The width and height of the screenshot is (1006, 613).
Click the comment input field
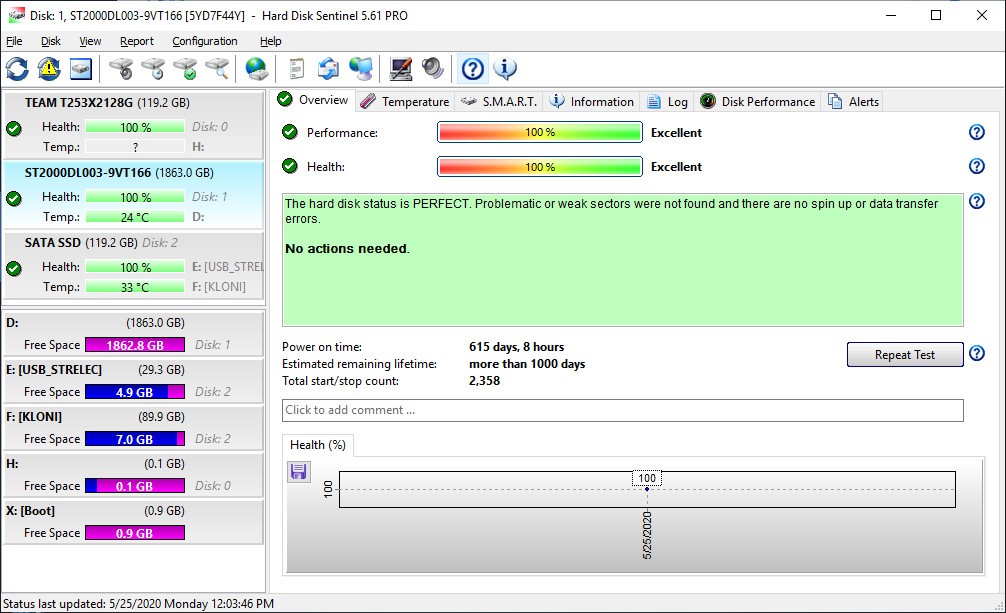pos(622,410)
